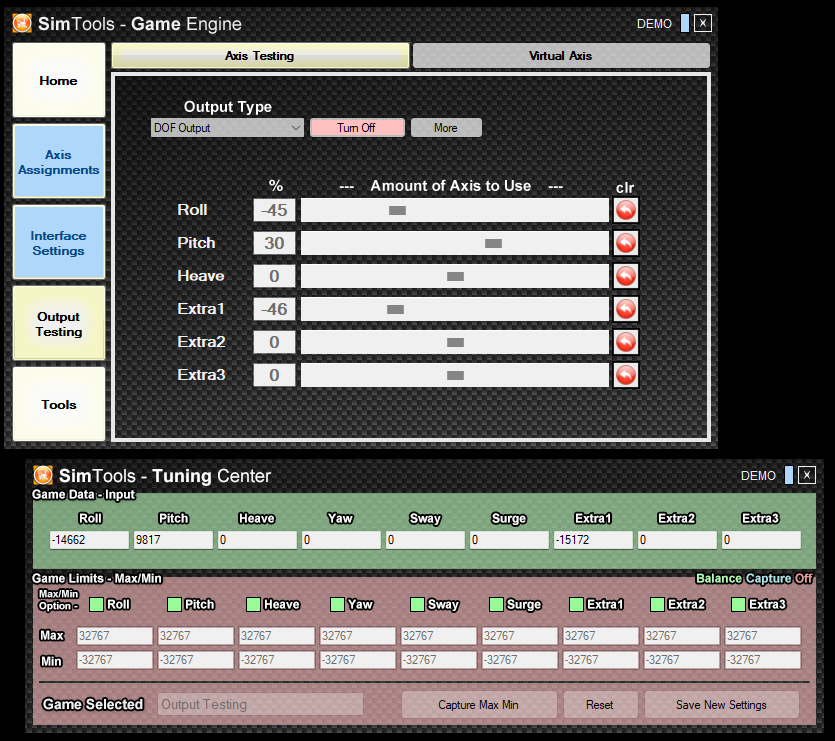
Task: Toggle the Roll Max/Min checkbox
Action: (97, 604)
